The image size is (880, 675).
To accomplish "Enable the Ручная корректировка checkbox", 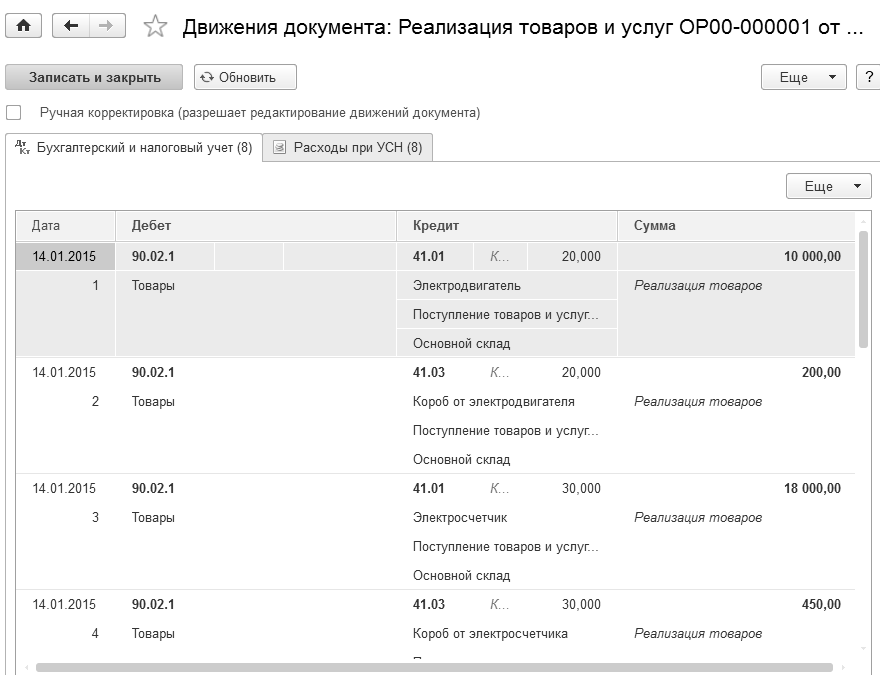I will pyautogui.click(x=14, y=113).
